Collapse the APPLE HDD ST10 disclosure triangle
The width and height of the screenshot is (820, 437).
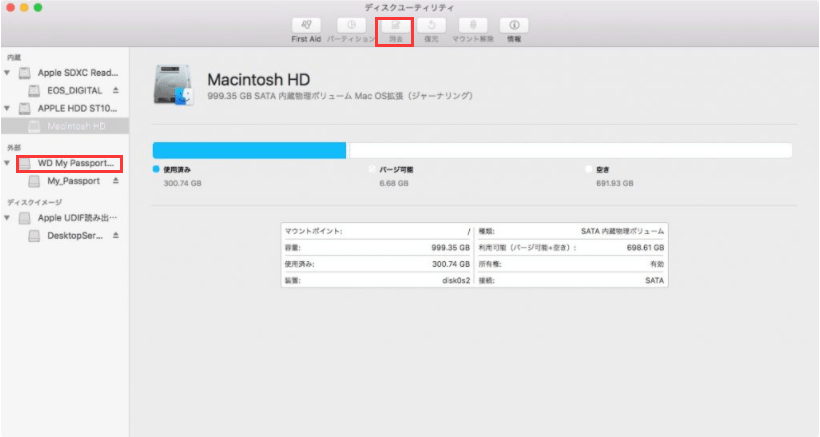[9, 109]
